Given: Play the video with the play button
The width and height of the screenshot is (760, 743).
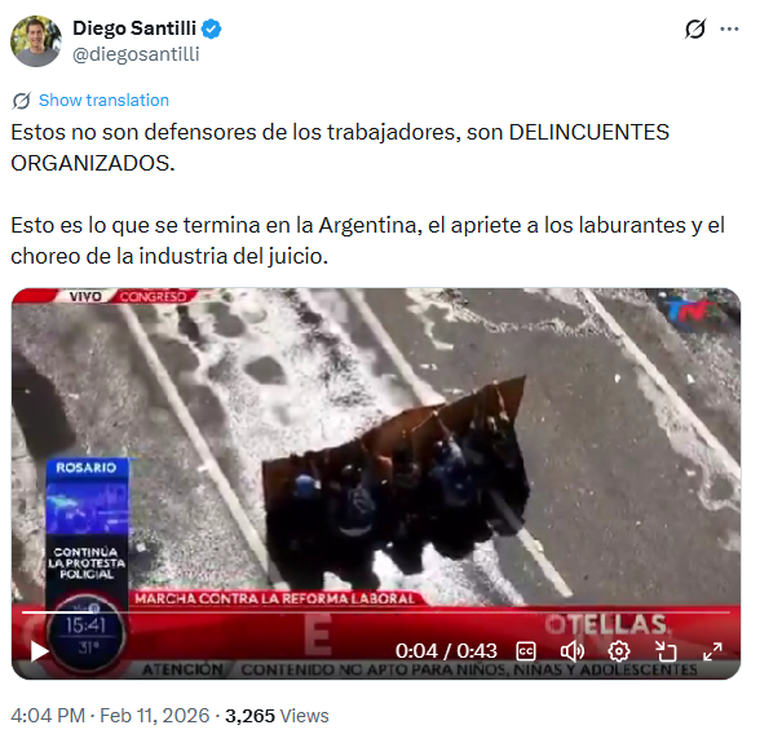Looking at the screenshot, I should pyautogui.click(x=39, y=651).
